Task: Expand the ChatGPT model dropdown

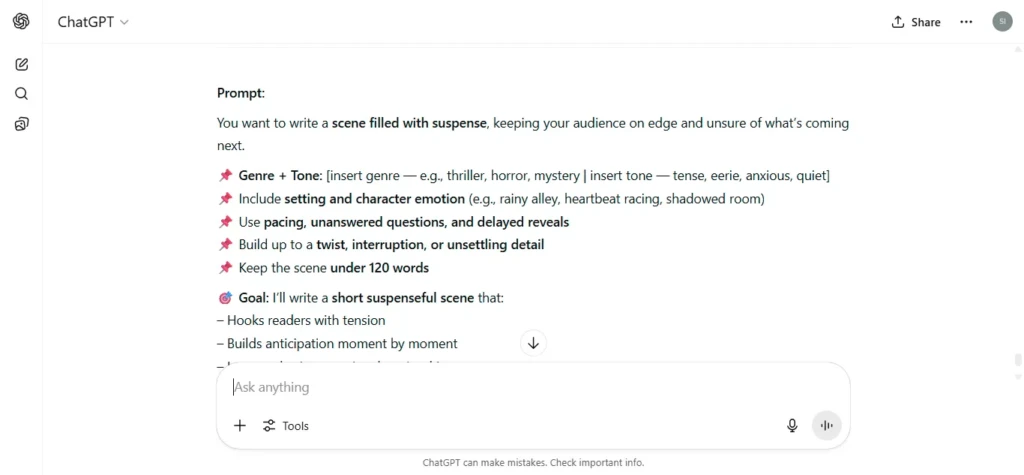Action: point(93,22)
